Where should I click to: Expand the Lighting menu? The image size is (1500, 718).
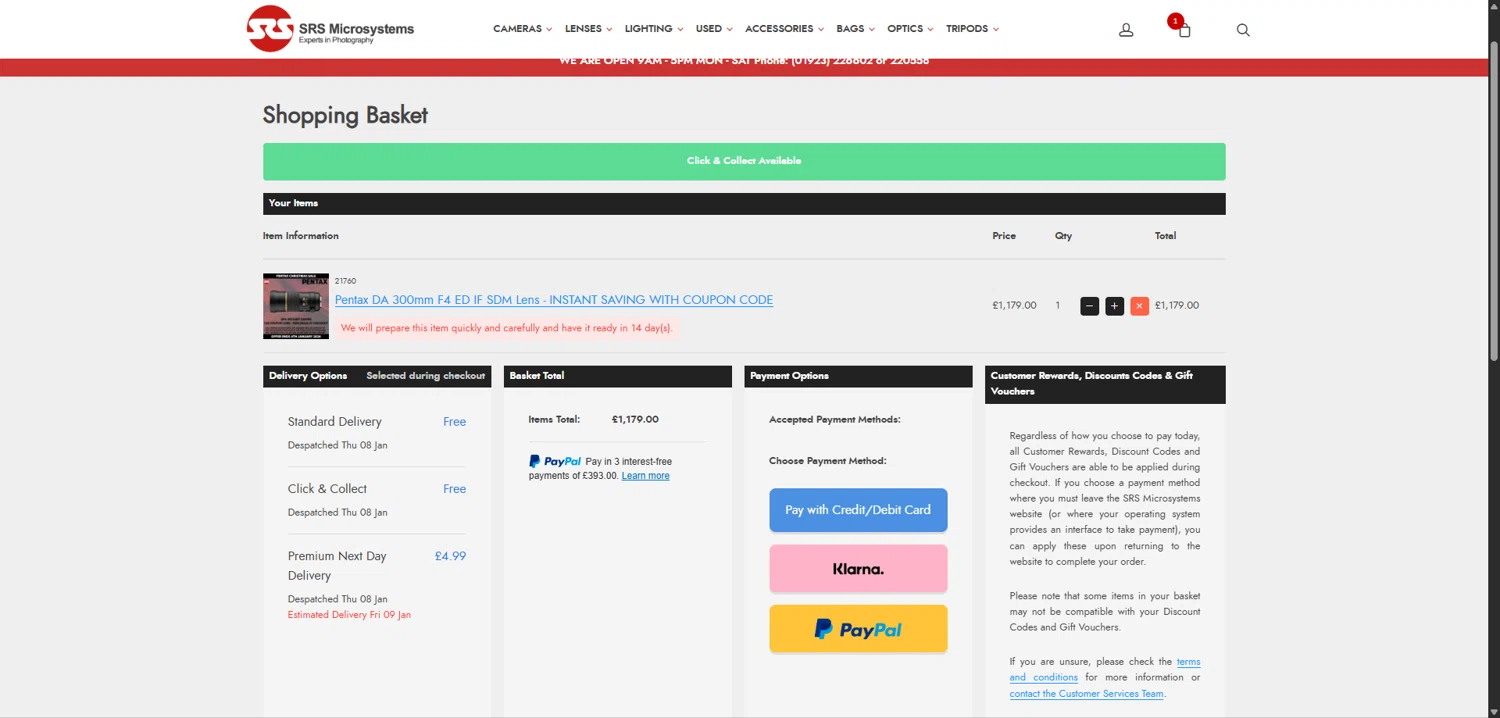(x=654, y=29)
